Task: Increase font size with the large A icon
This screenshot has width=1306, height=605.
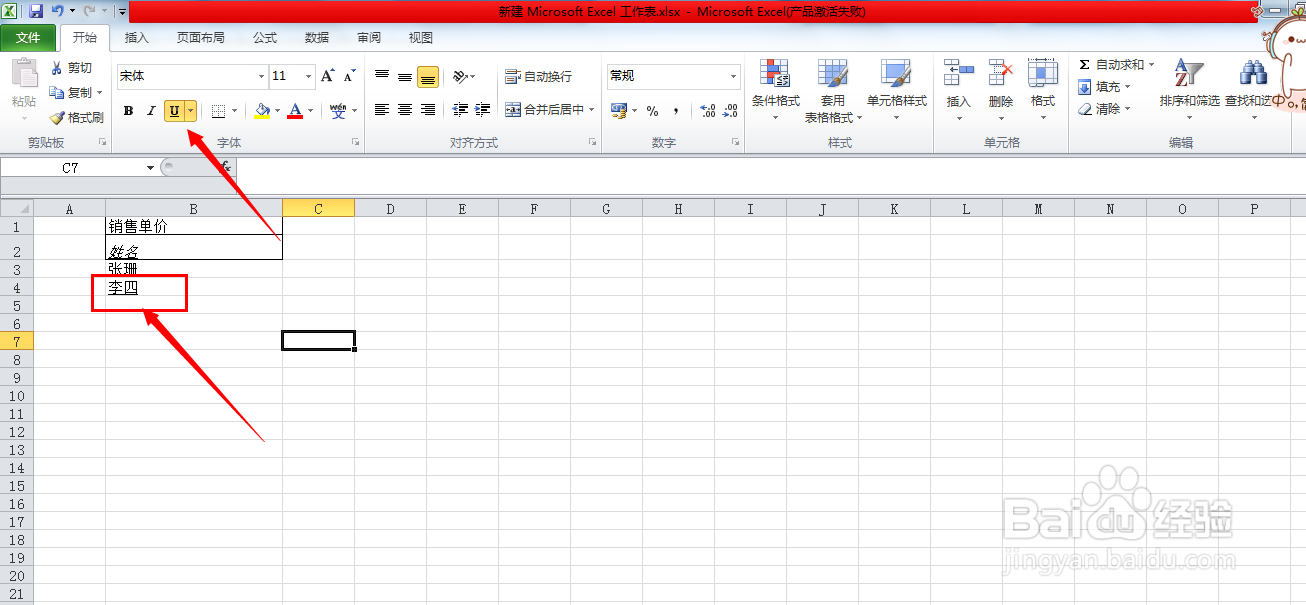Action: click(x=328, y=76)
